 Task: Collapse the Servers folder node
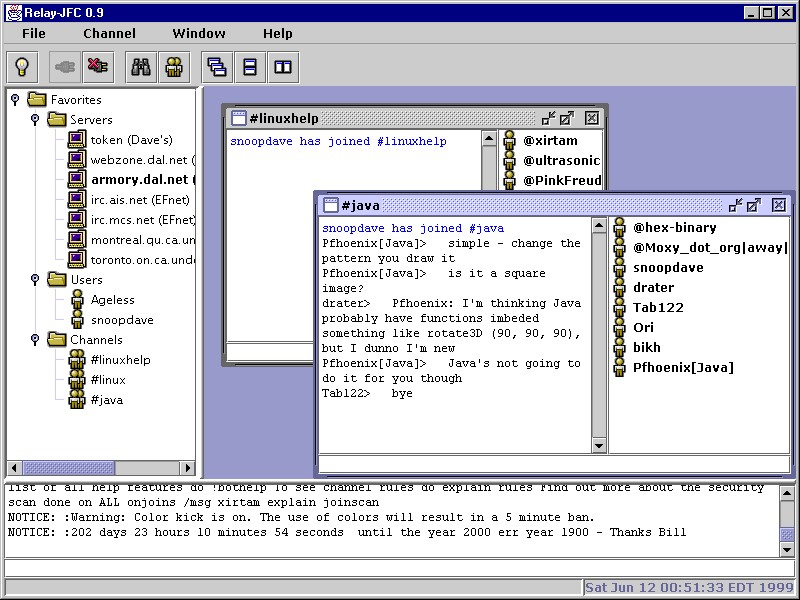tap(34, 119)
